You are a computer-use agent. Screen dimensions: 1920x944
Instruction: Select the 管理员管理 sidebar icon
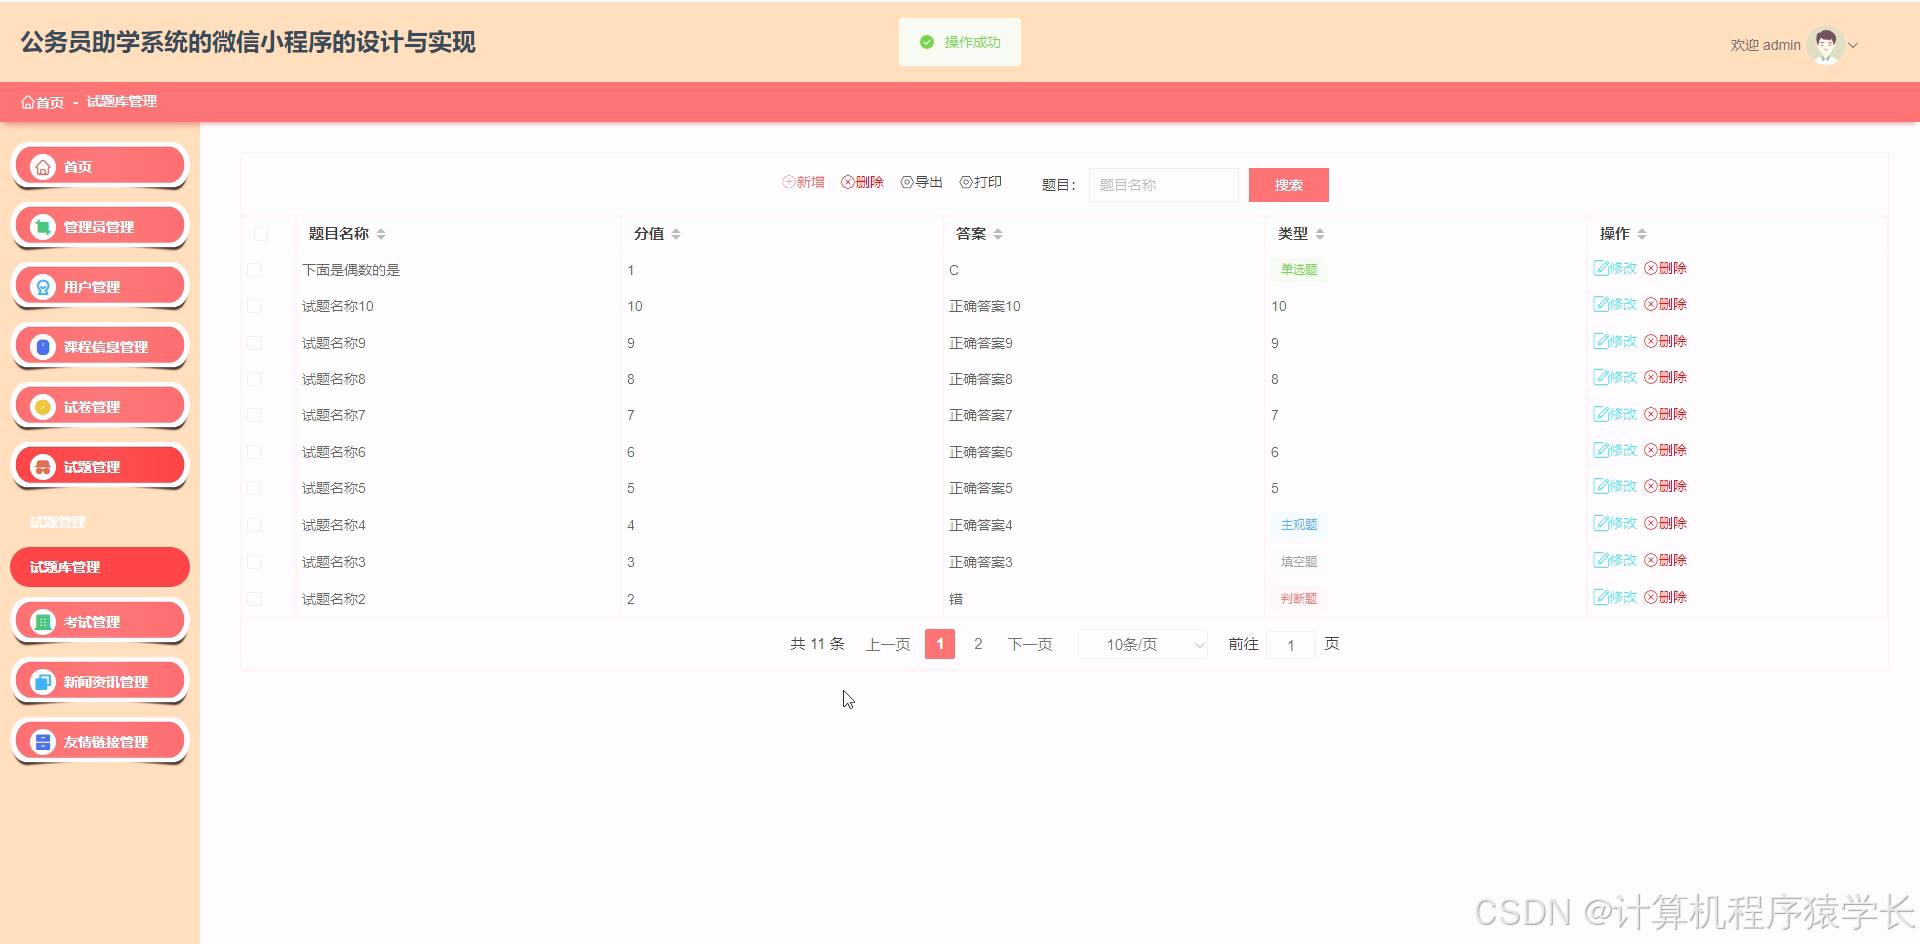(99, 226)
